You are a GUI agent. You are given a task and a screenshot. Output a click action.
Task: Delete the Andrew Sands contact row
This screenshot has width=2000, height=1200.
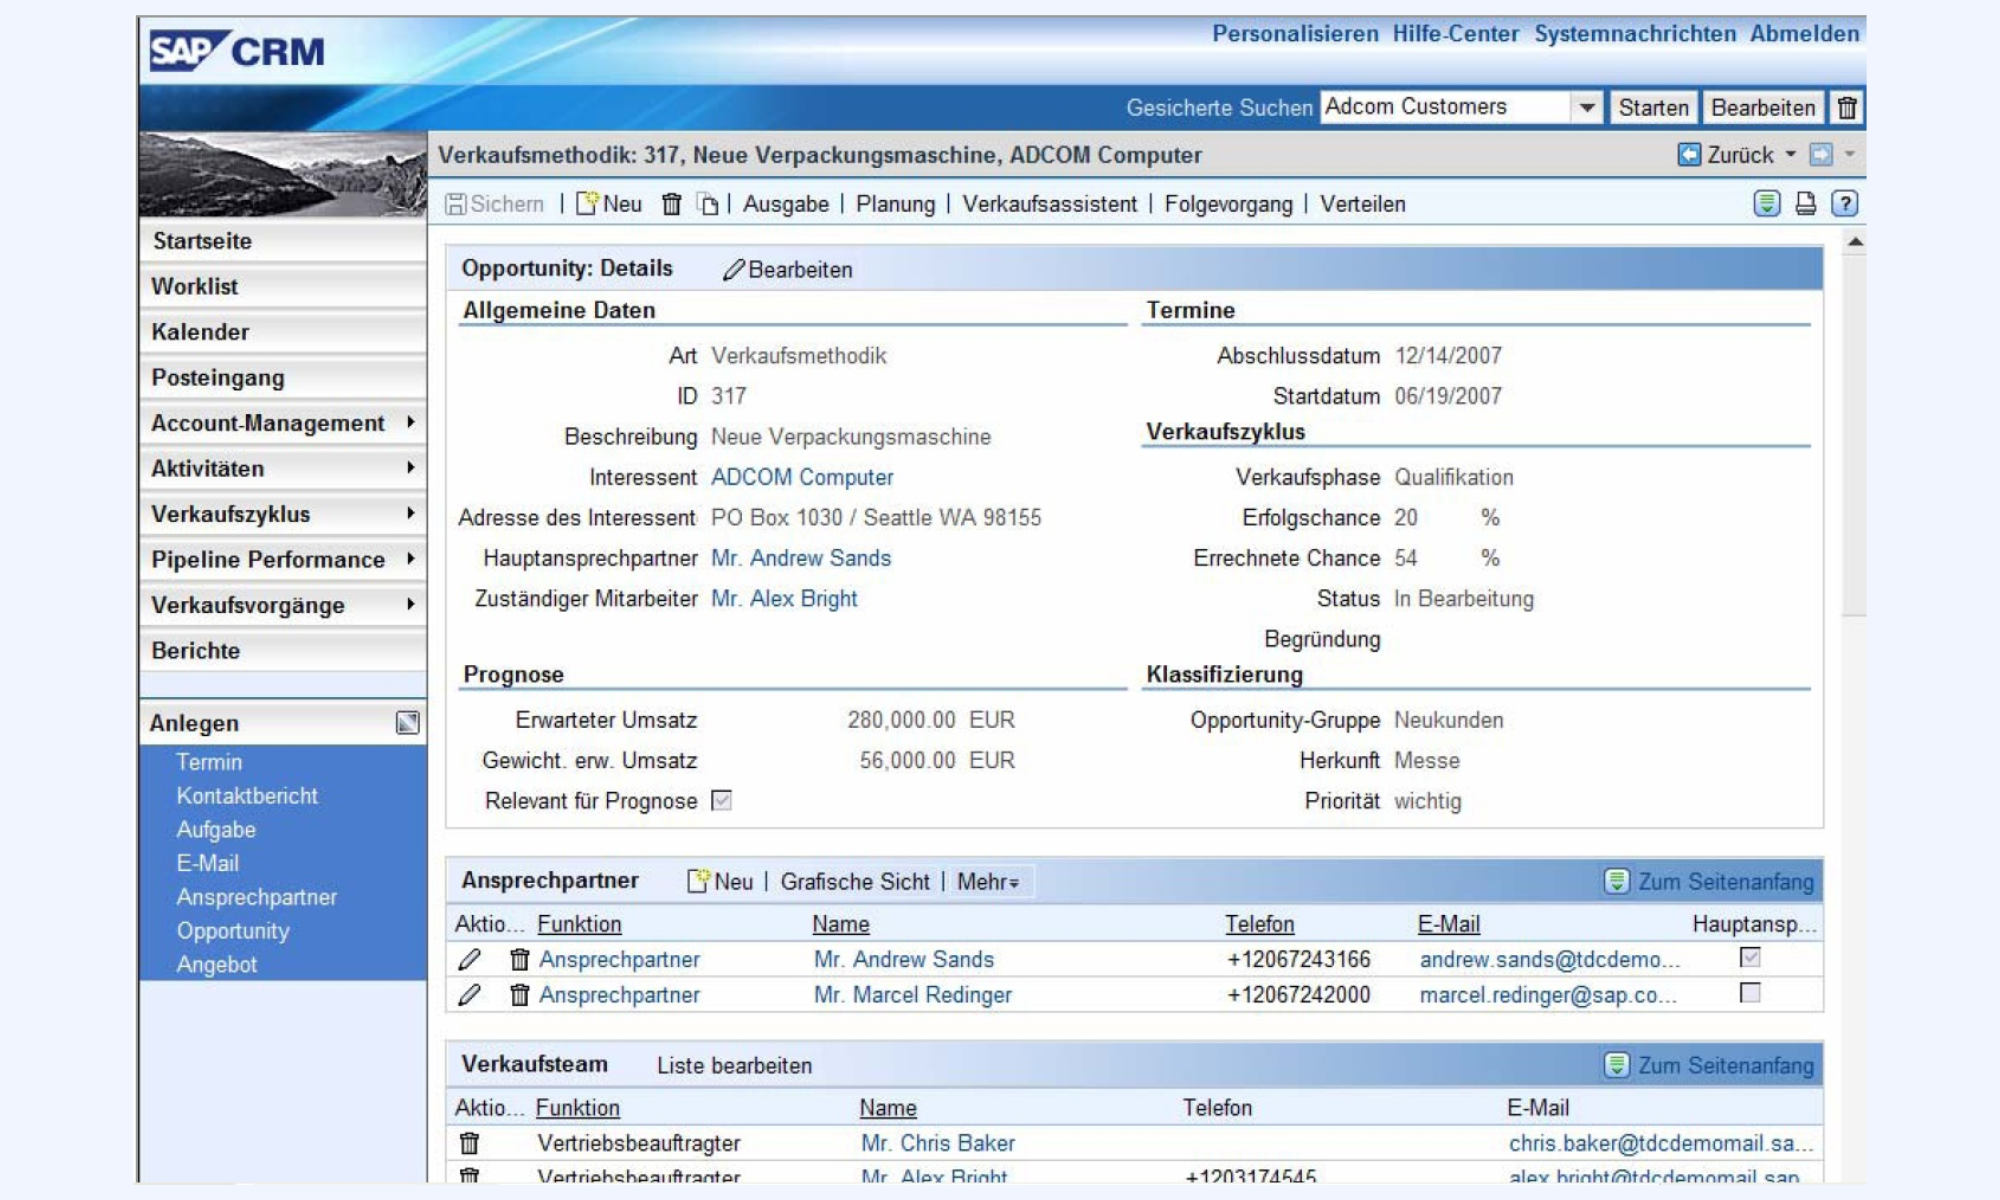(x=519, y=960)
